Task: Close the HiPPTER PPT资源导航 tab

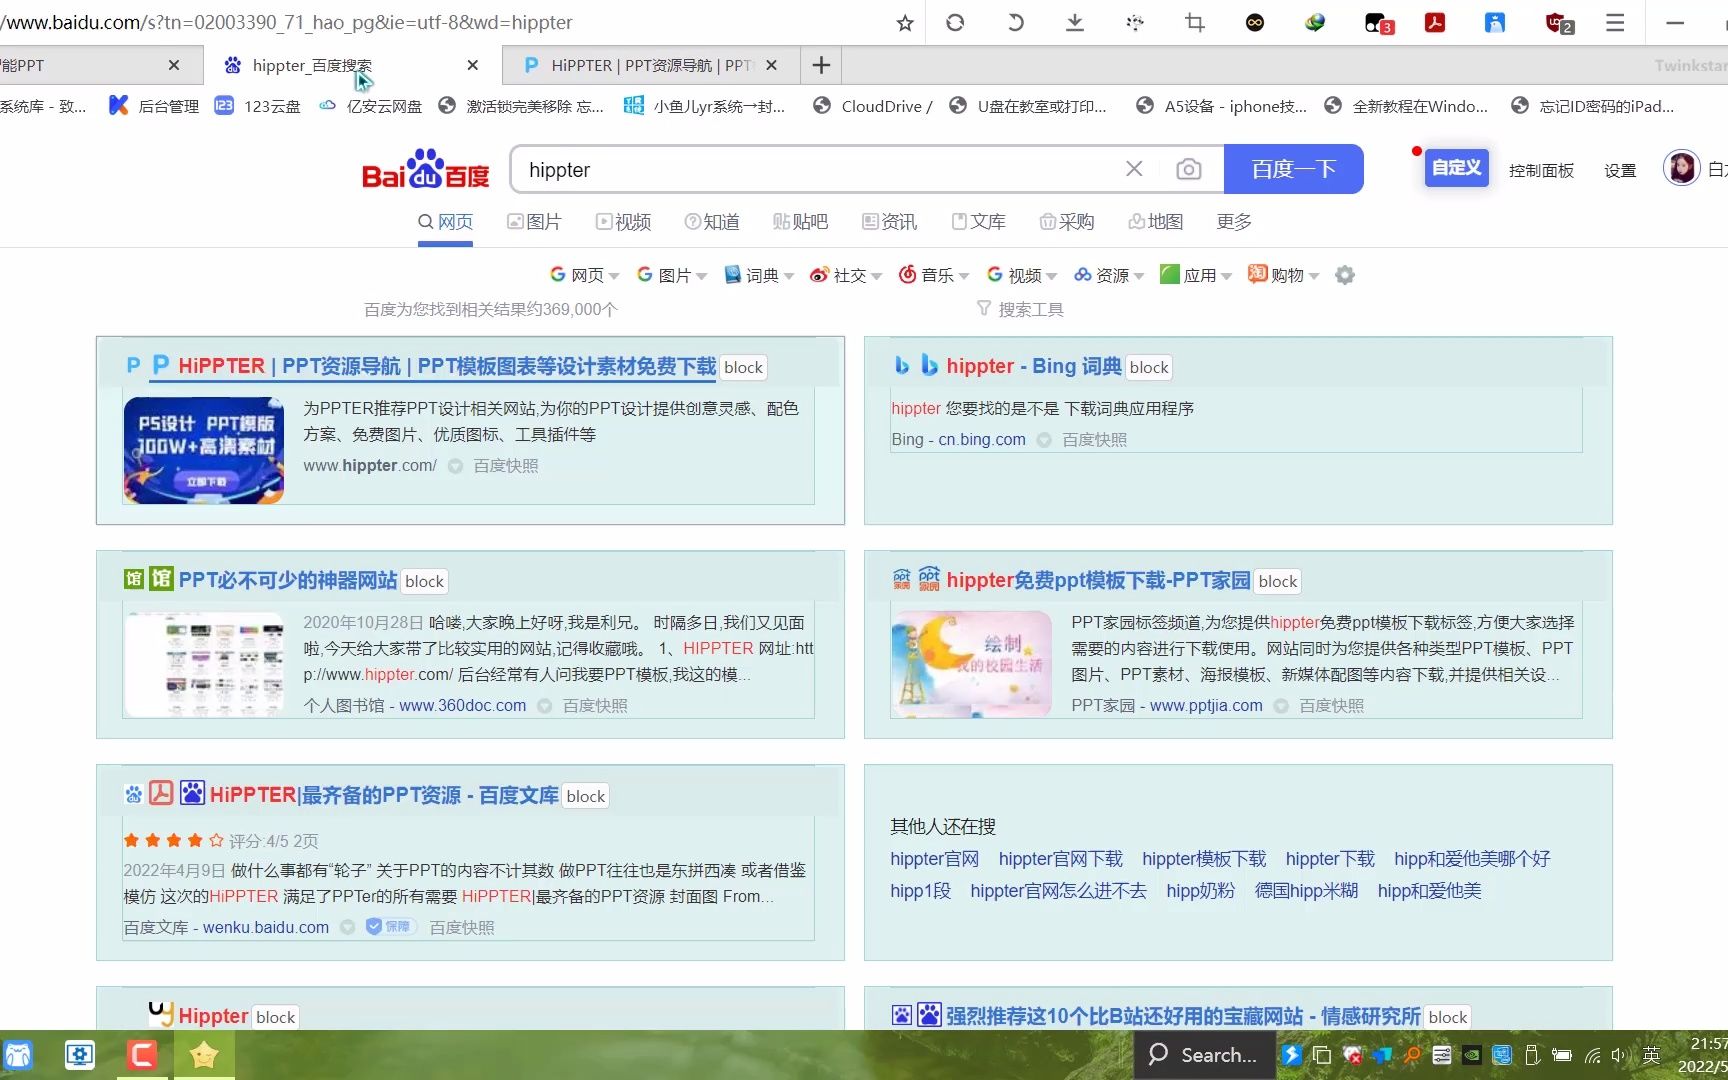Action: pos(771,65)
